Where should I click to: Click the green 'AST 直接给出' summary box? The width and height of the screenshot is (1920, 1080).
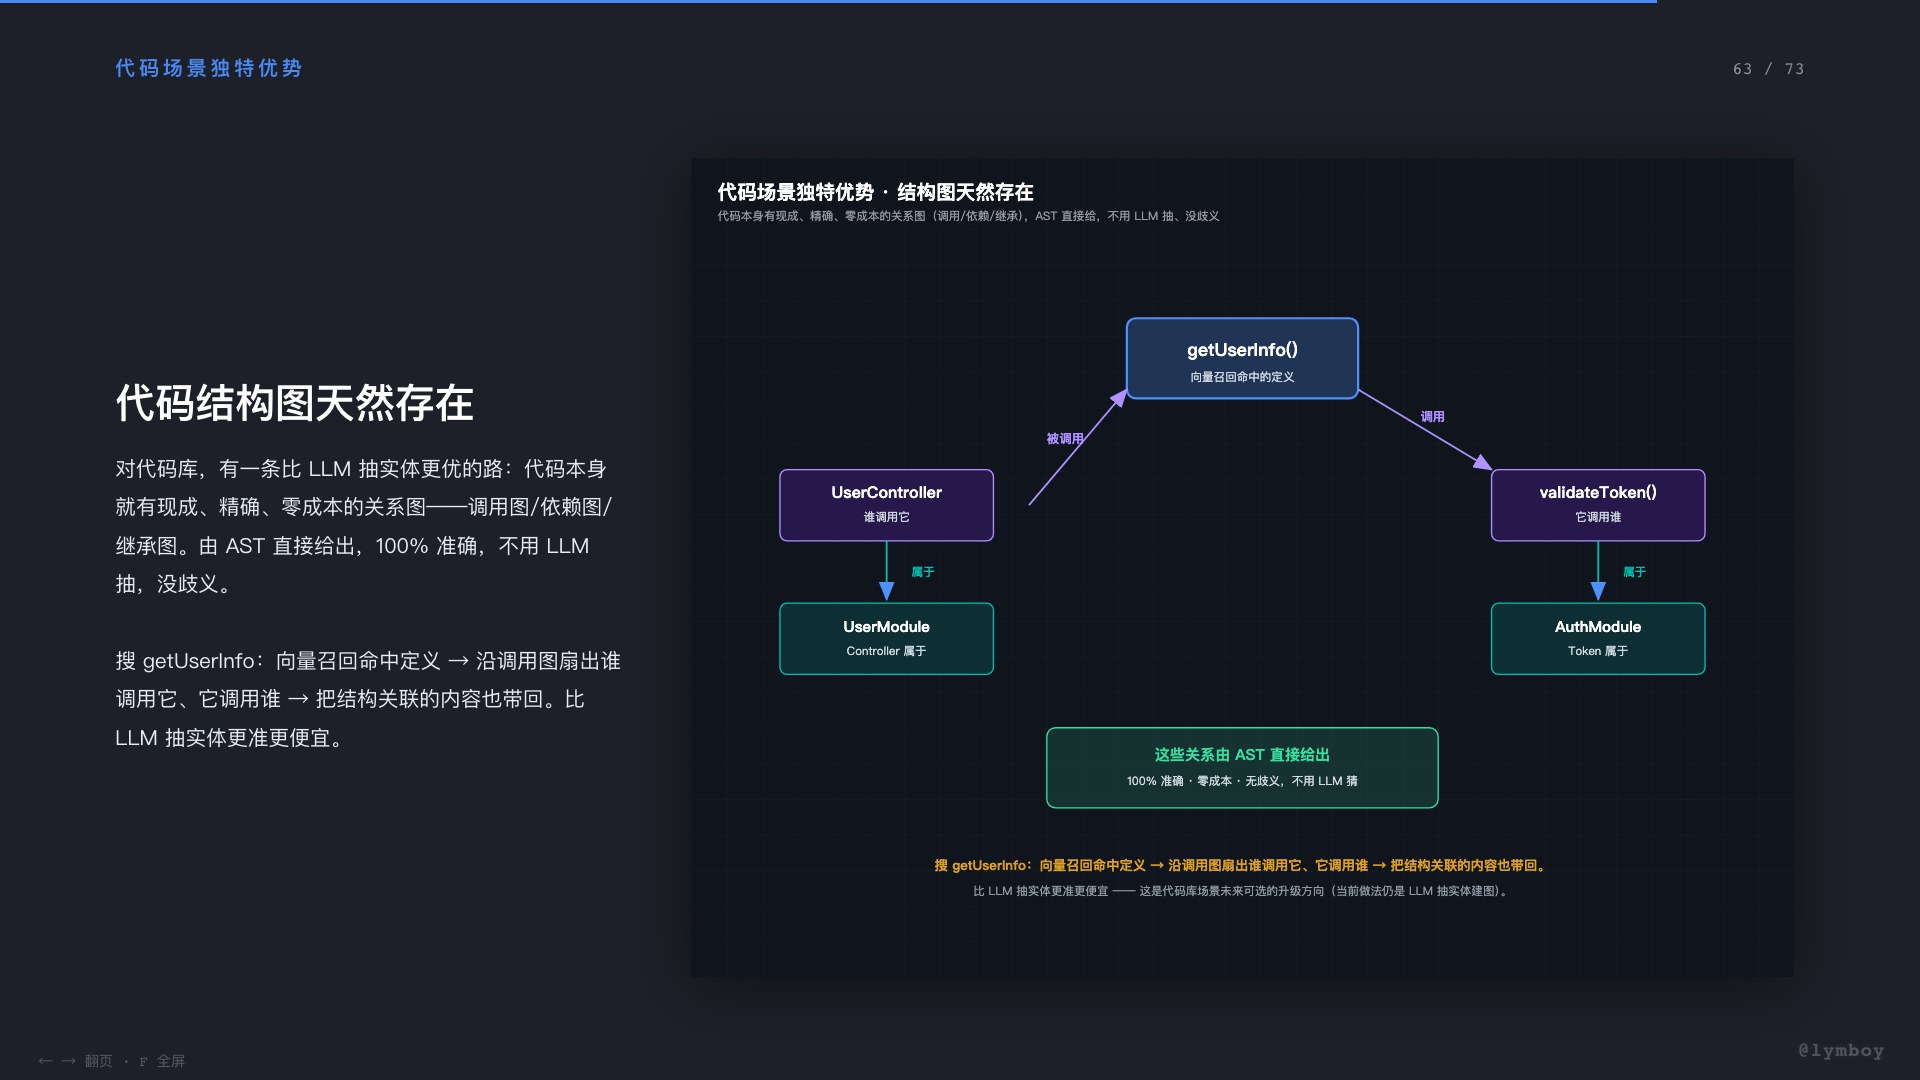click(1242, 767)
